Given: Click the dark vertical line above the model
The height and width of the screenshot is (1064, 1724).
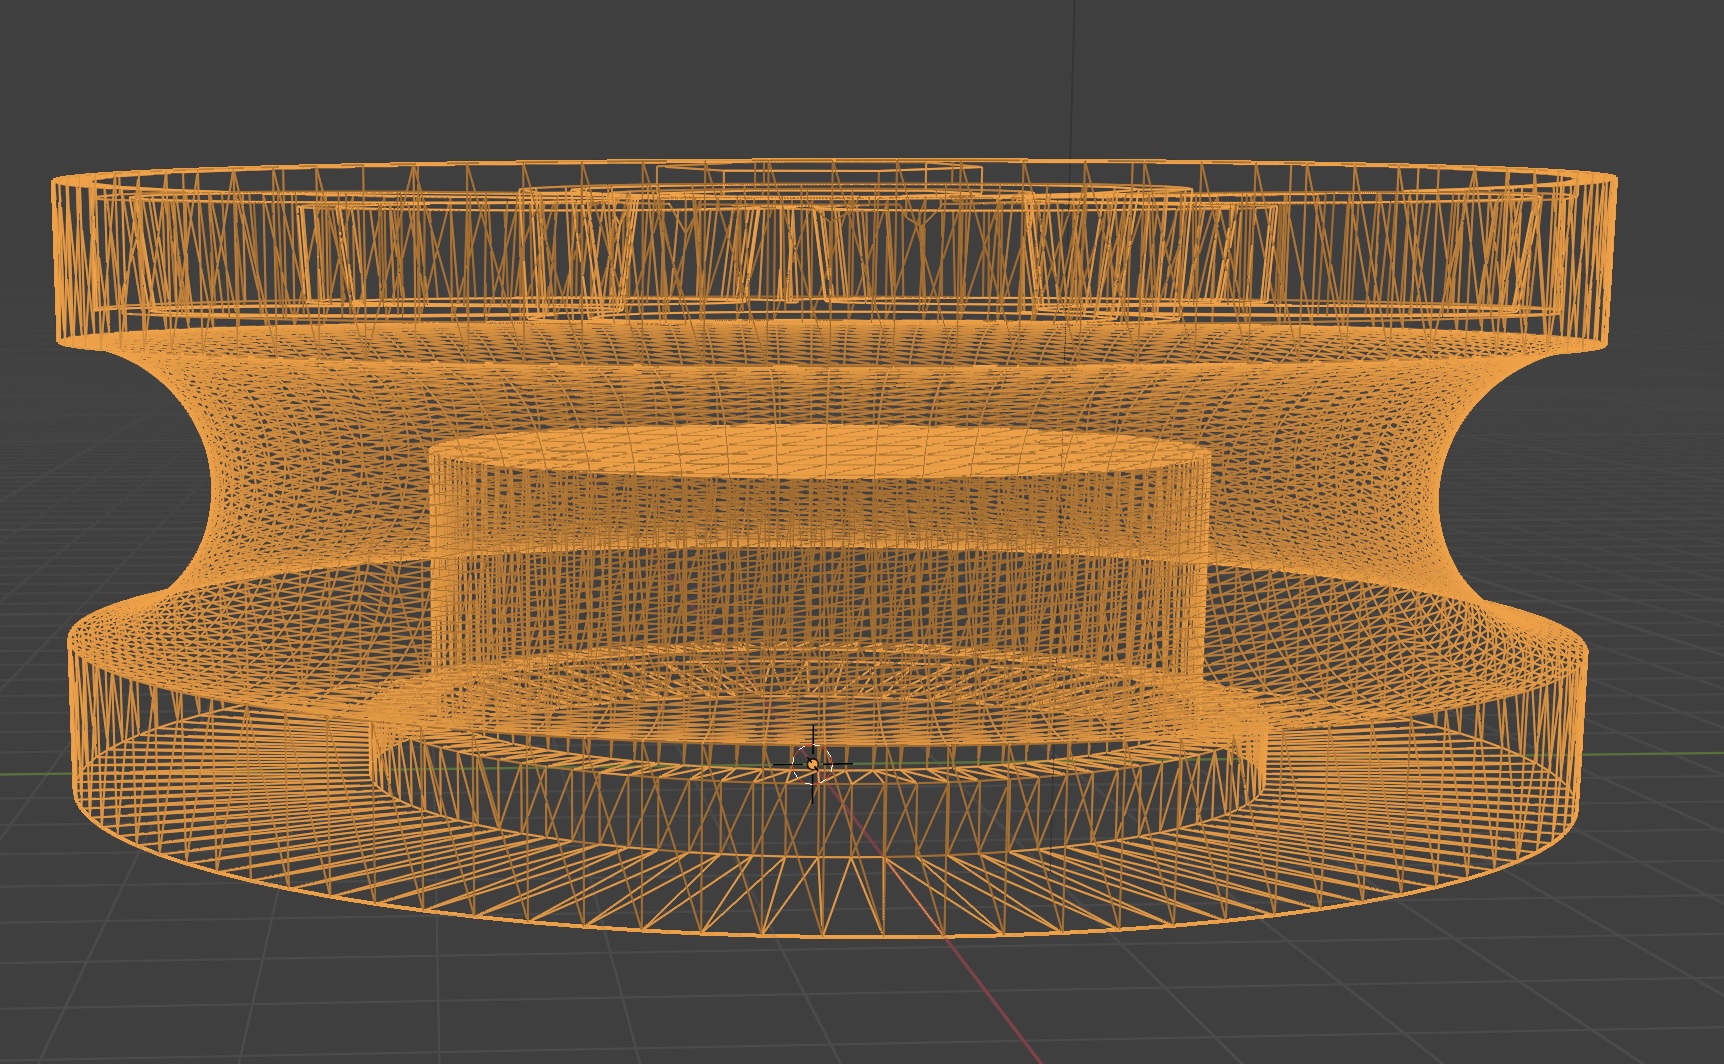Looking at the screenshot, I should (1073, 80).
